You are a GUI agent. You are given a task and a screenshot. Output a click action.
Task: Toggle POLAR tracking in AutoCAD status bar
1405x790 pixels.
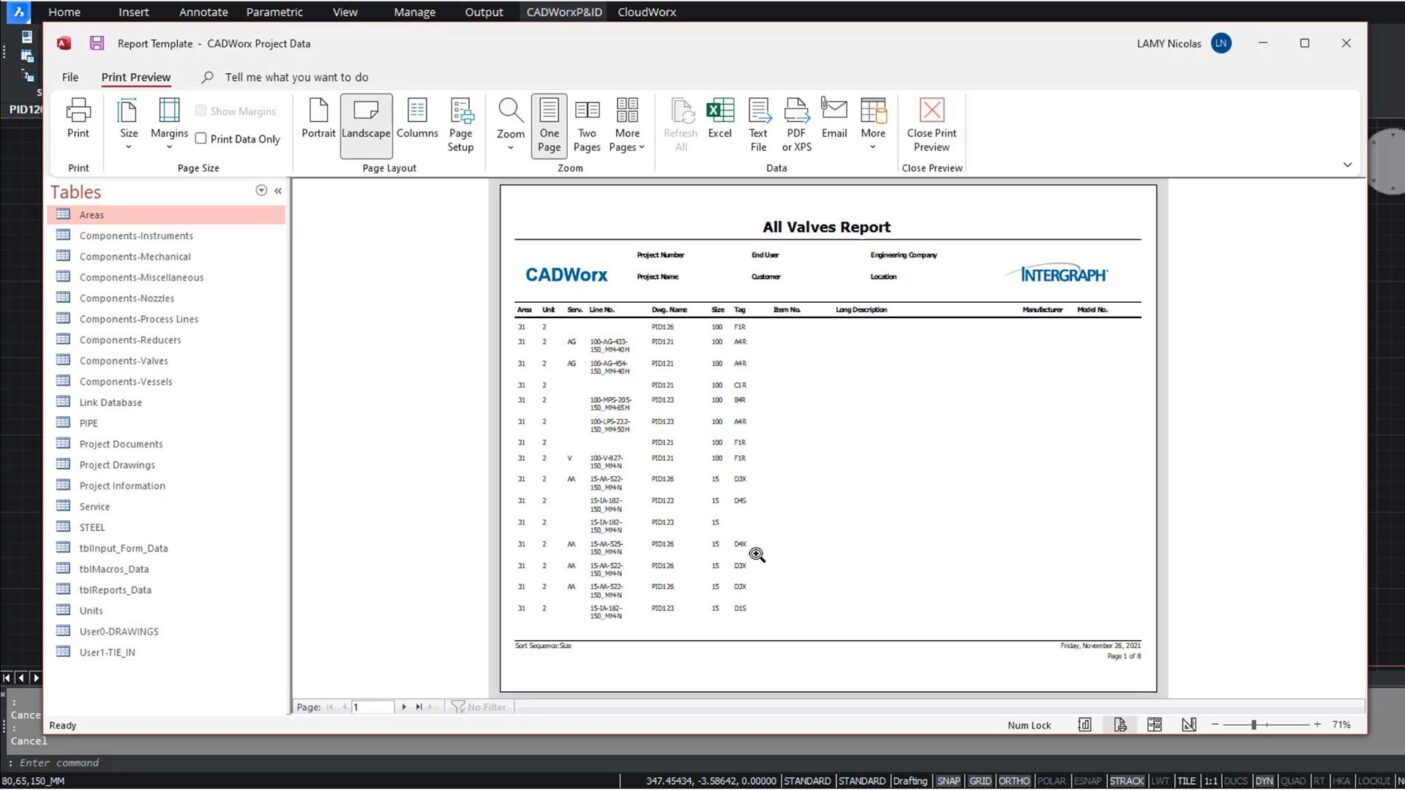(1051, 781)
